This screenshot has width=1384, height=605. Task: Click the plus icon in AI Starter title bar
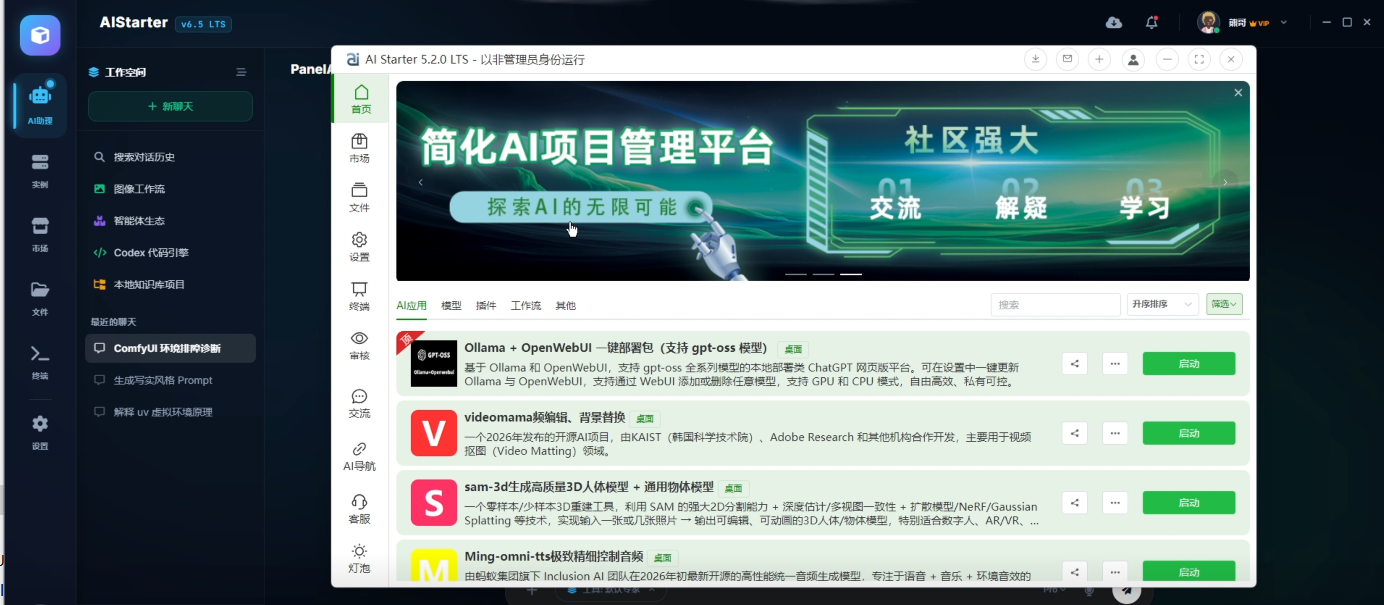pos(1100,59)
